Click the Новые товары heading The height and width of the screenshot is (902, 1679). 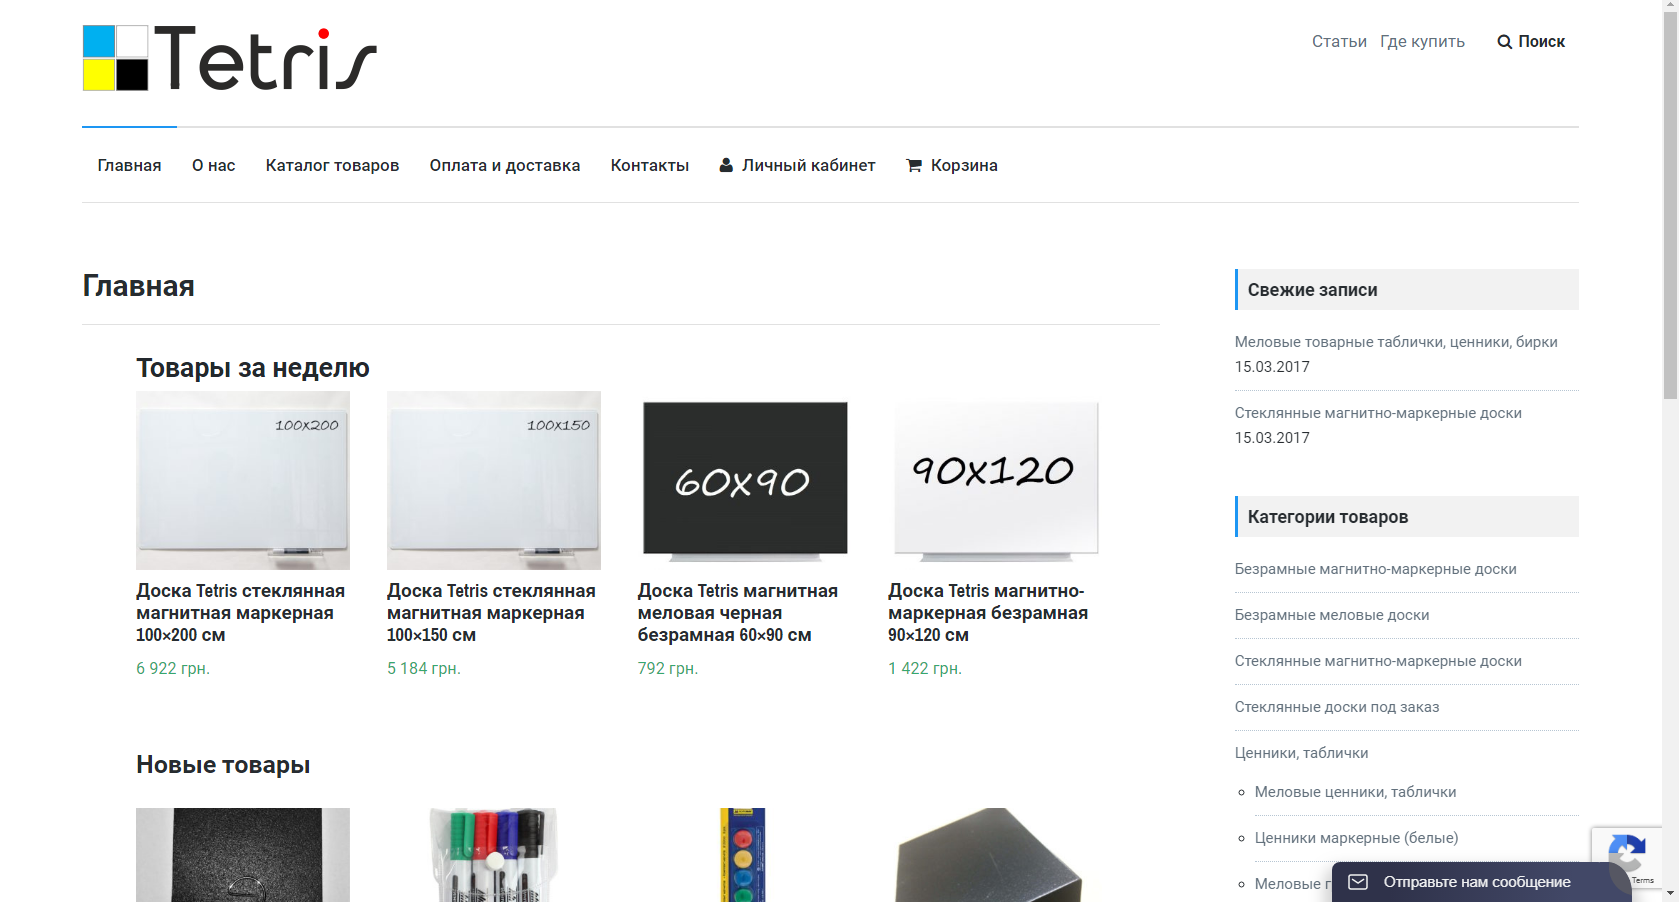223,765
